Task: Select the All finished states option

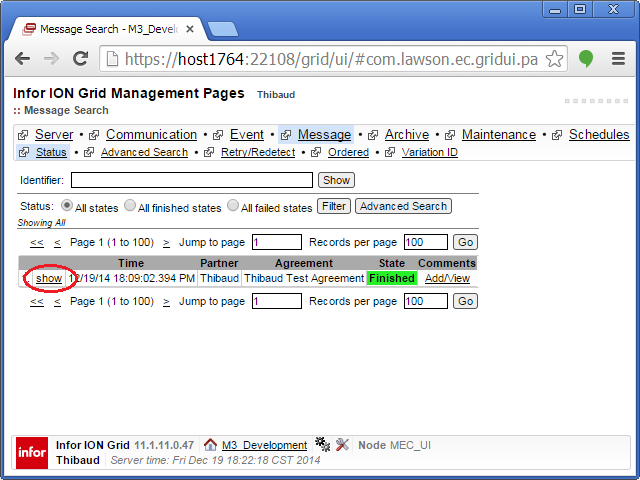Action: [130, 207]
